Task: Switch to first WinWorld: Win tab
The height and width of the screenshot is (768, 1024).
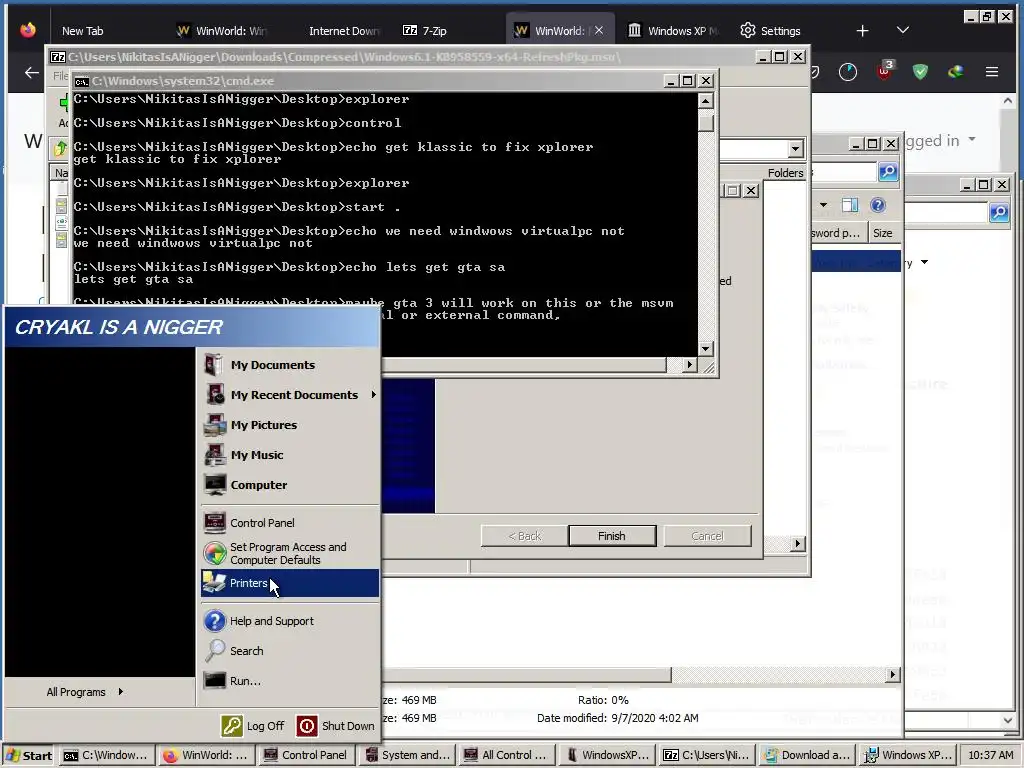Action: [x=222, y=31]
